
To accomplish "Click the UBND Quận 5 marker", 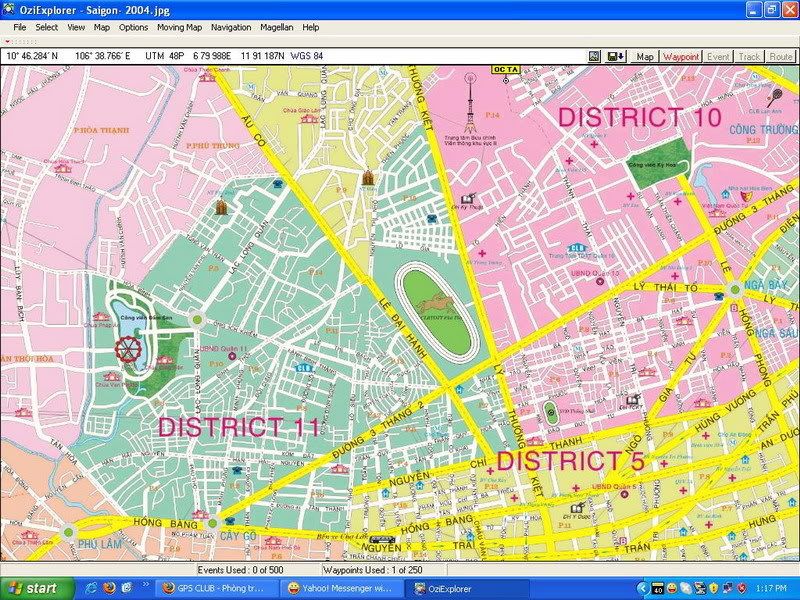I will pos(624,494).
